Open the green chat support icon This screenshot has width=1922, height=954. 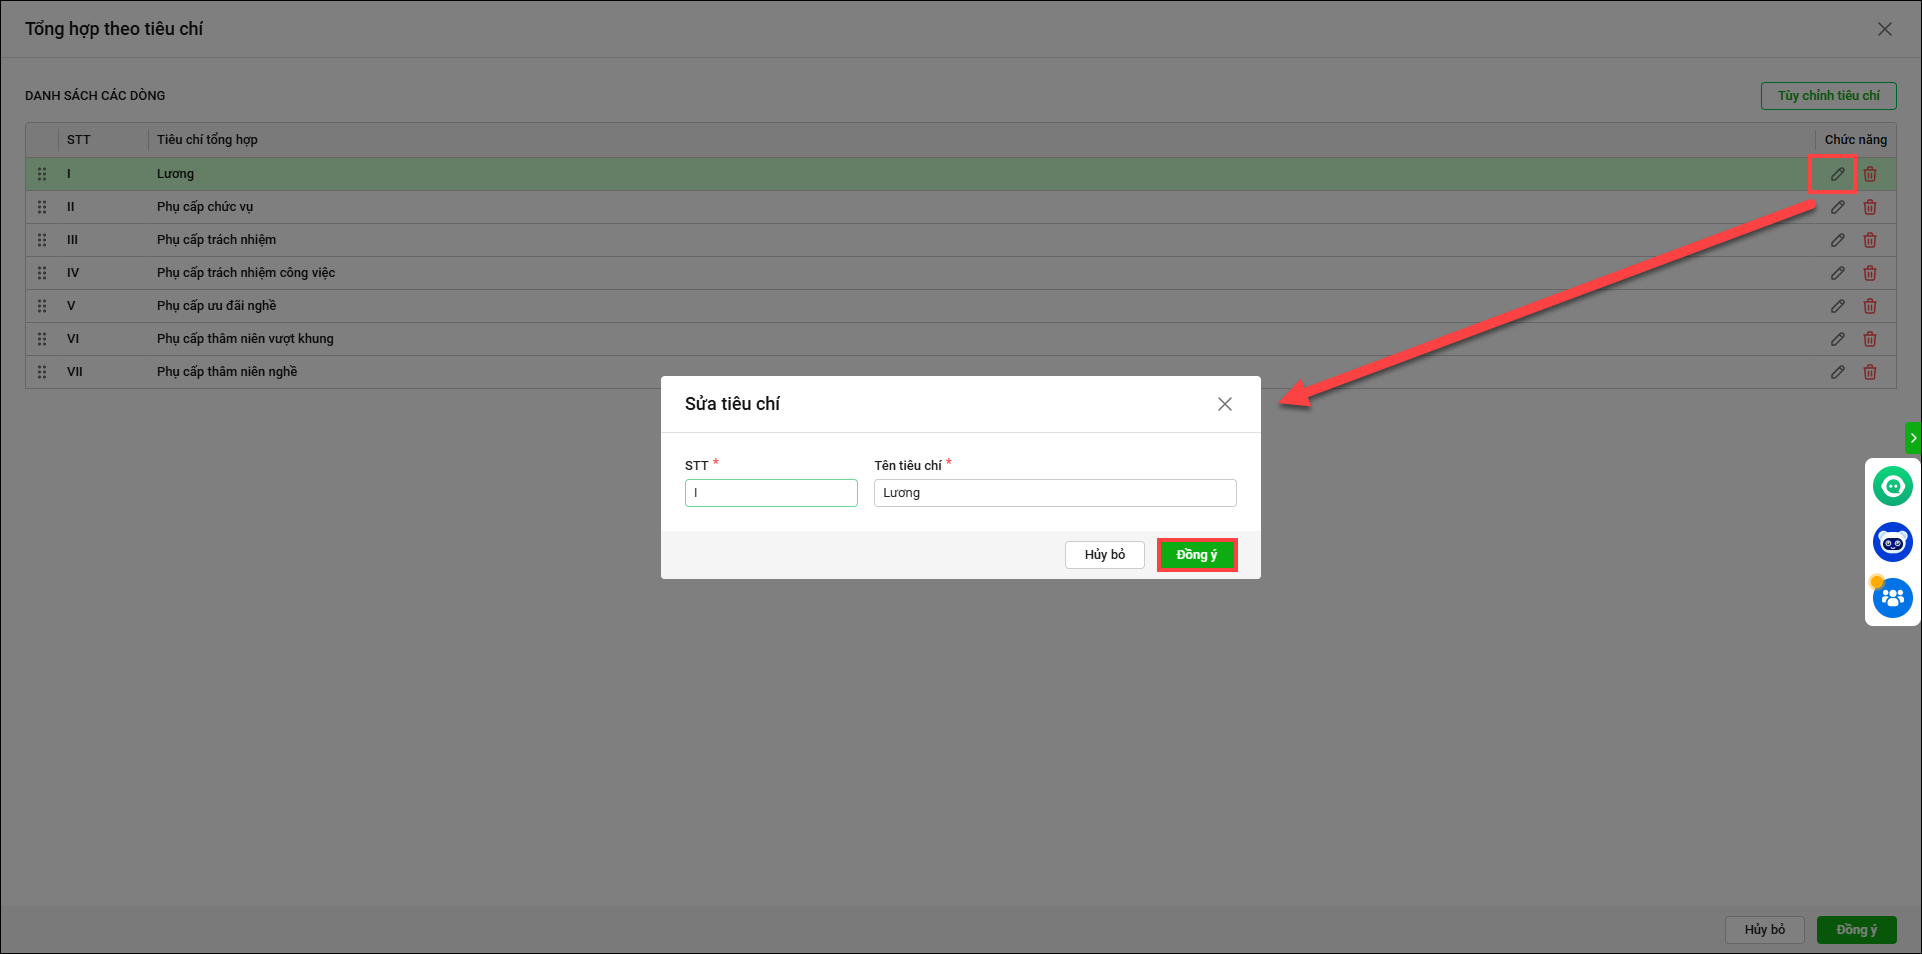[1892, 486]
